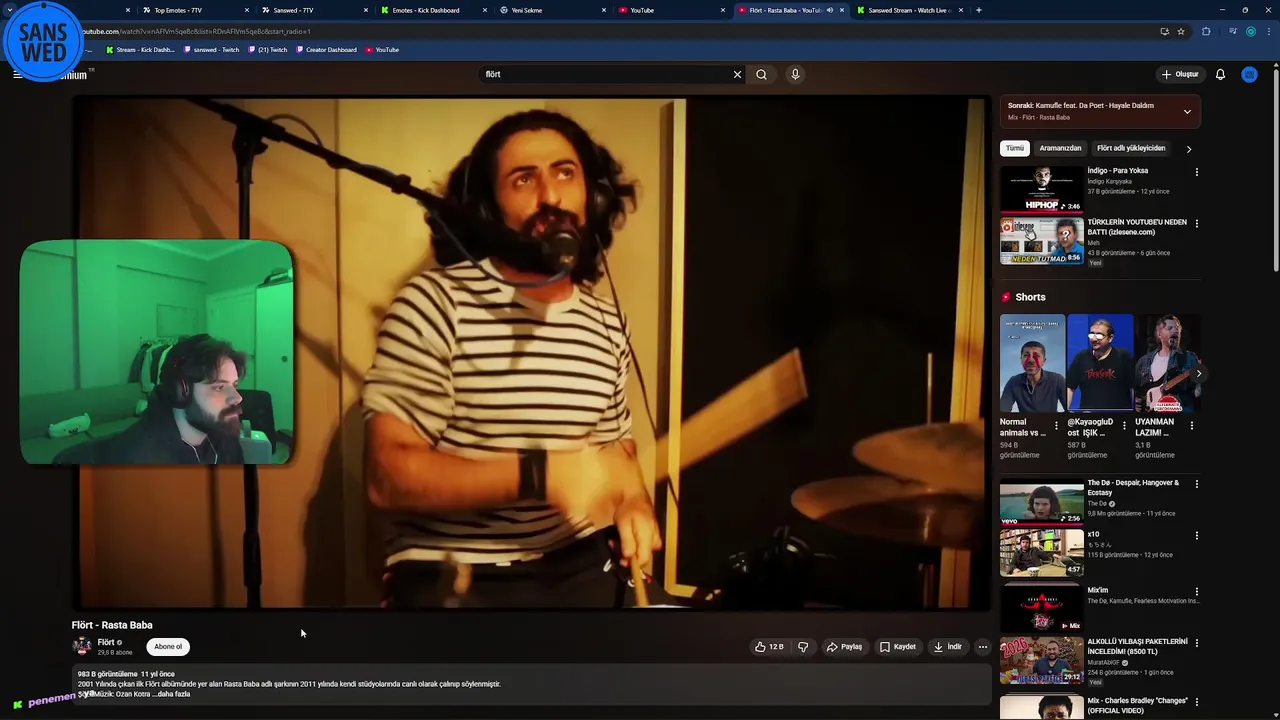1280x720 pixels.
Task: Like the video with the thumbs up icon
Action: point(769,647)
